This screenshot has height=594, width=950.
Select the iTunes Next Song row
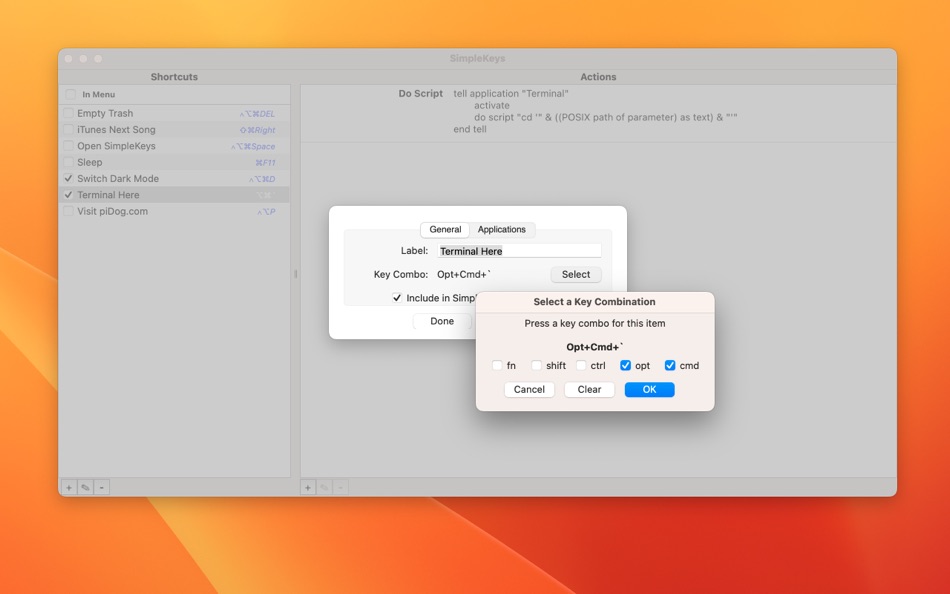pos(174,130)
